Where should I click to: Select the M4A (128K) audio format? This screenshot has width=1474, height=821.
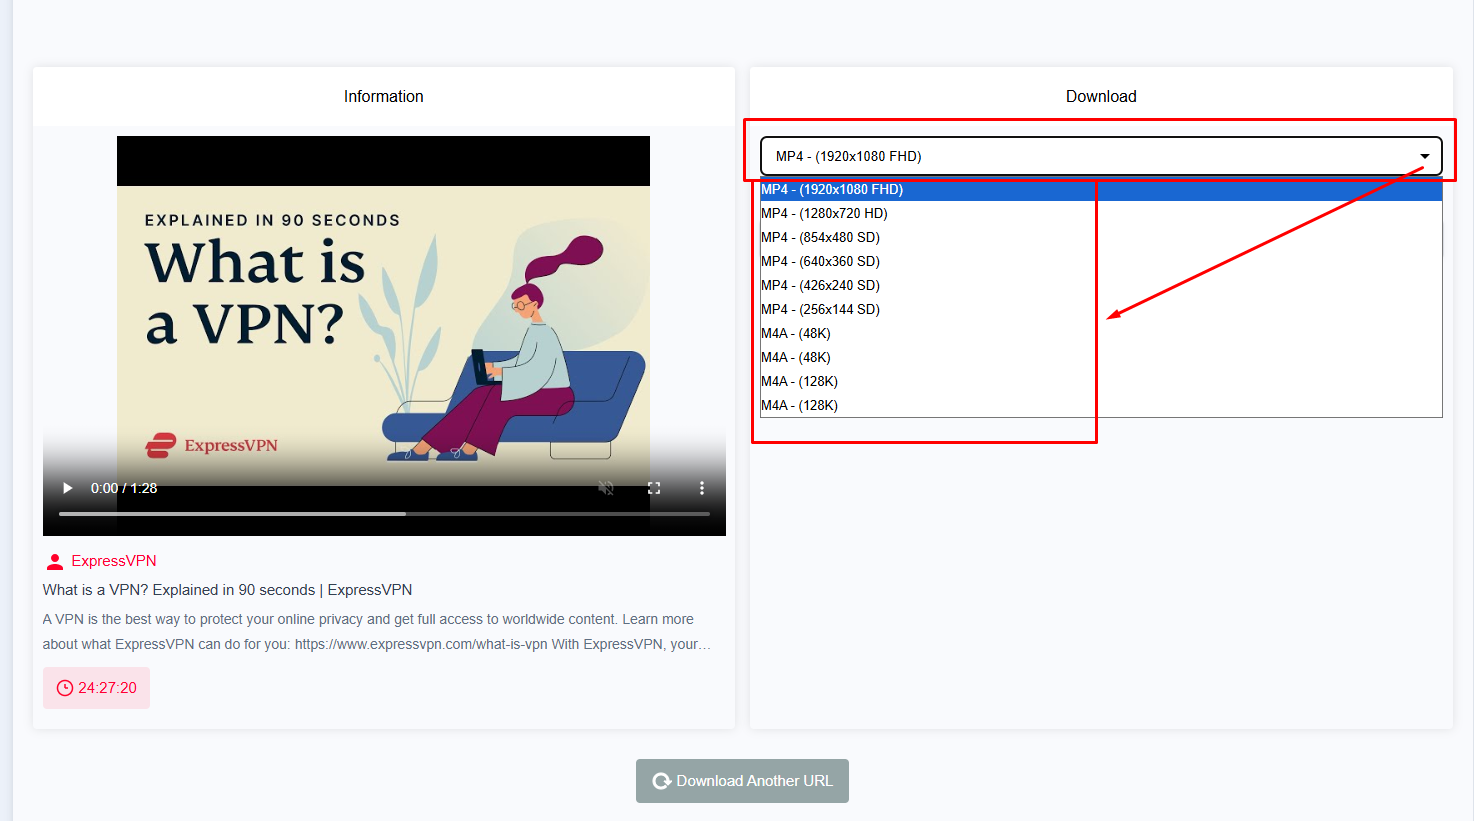[x=798, y=381]
